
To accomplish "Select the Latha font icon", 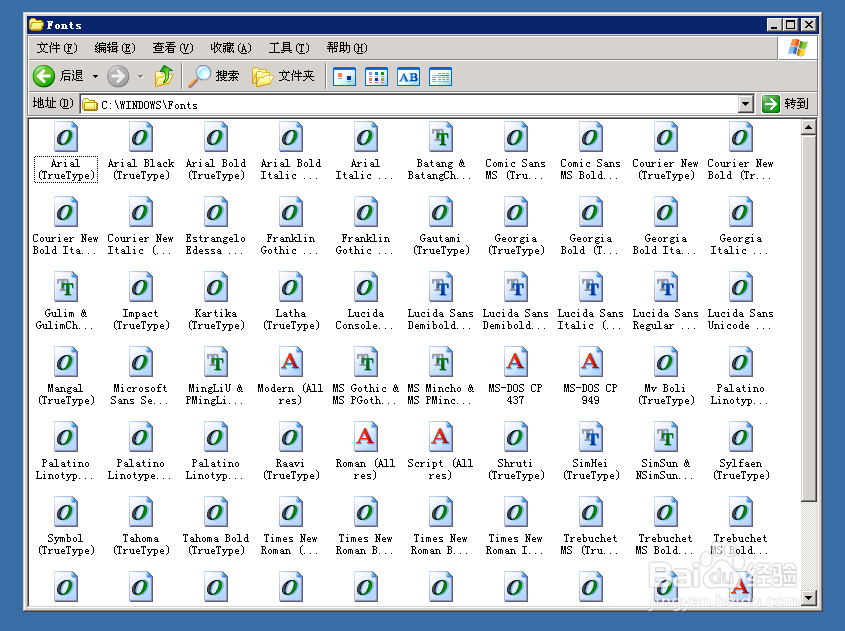I will pos(290,287).
